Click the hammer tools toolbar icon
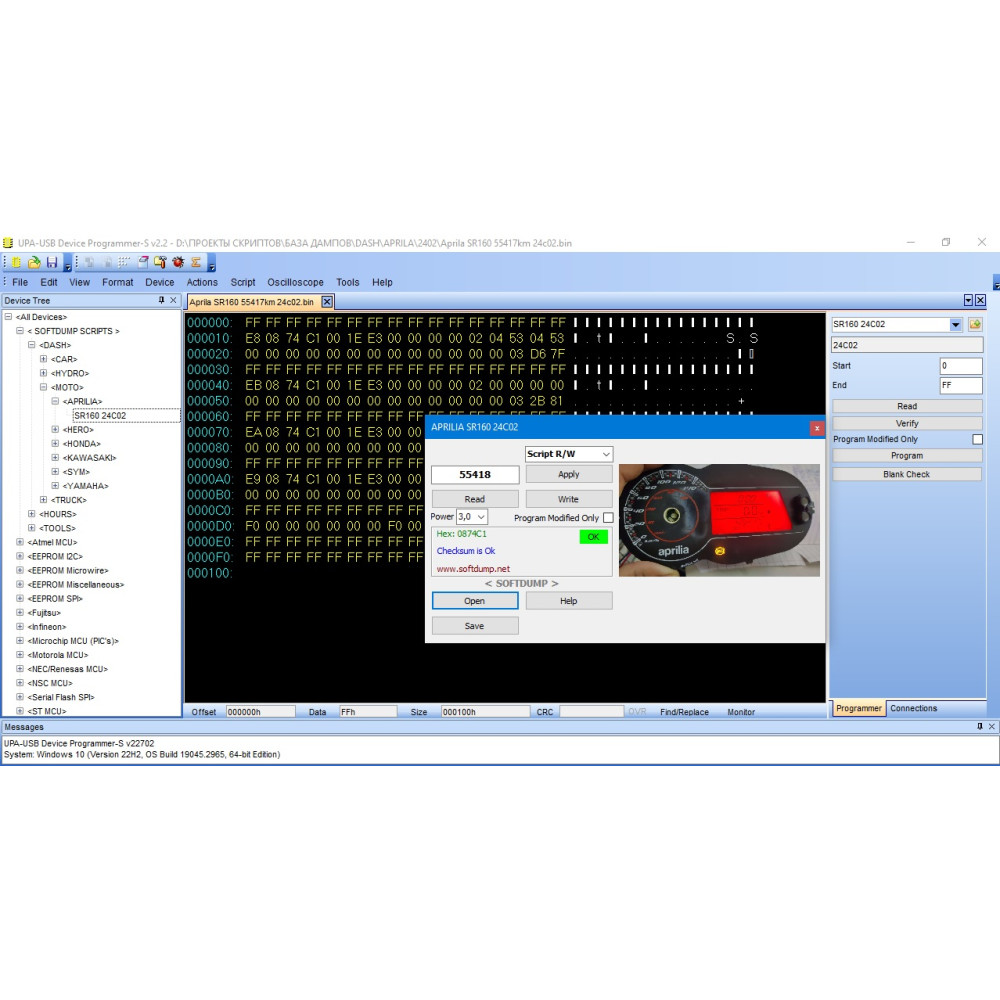This screenshot has width=1000, height=1000. pyautogui.click(x=160, y=262)
